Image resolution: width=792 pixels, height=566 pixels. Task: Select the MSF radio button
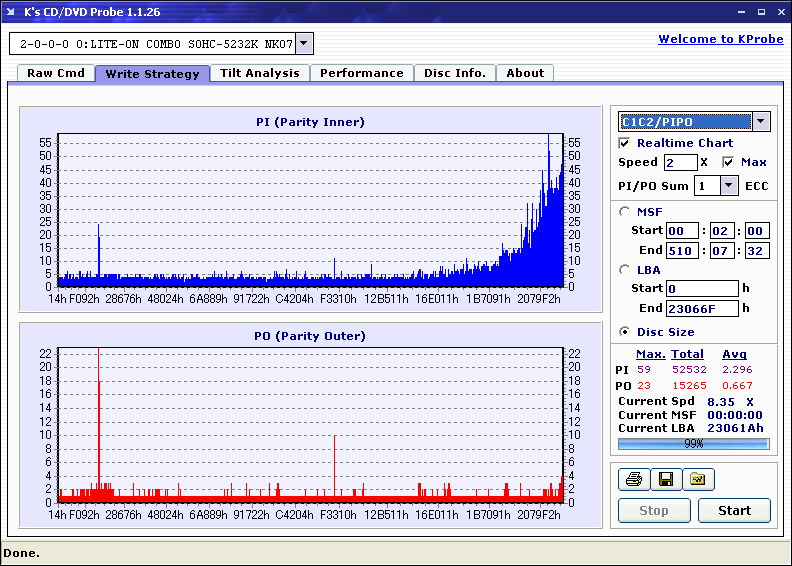(624, 212)
